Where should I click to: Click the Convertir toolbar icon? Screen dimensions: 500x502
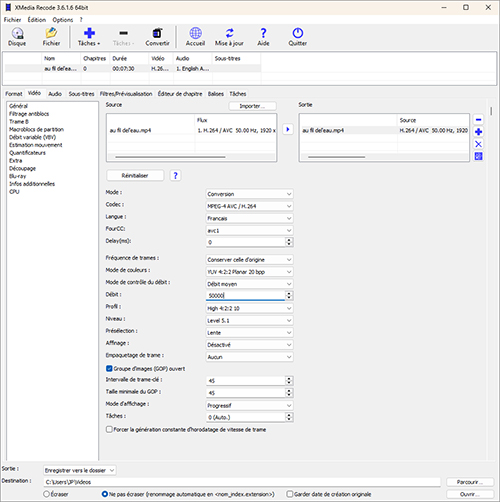[x=157, y=37]
